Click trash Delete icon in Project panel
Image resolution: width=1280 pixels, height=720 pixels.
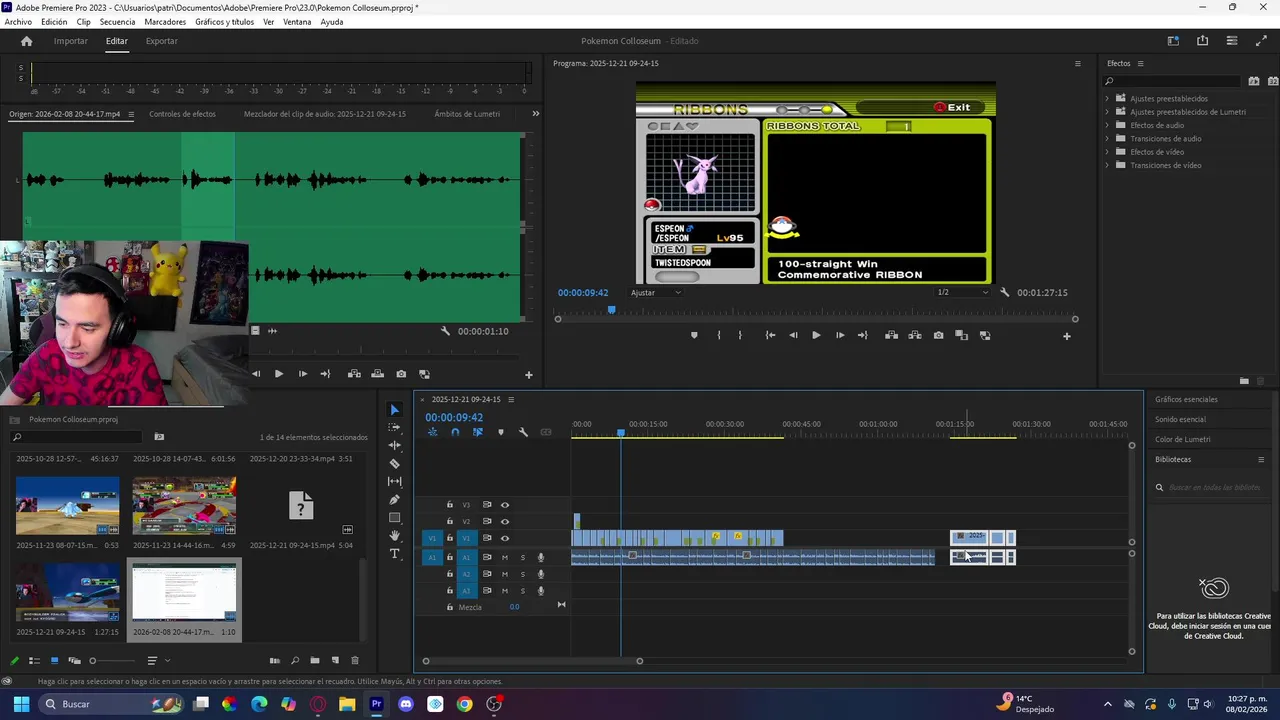[355, 660]
